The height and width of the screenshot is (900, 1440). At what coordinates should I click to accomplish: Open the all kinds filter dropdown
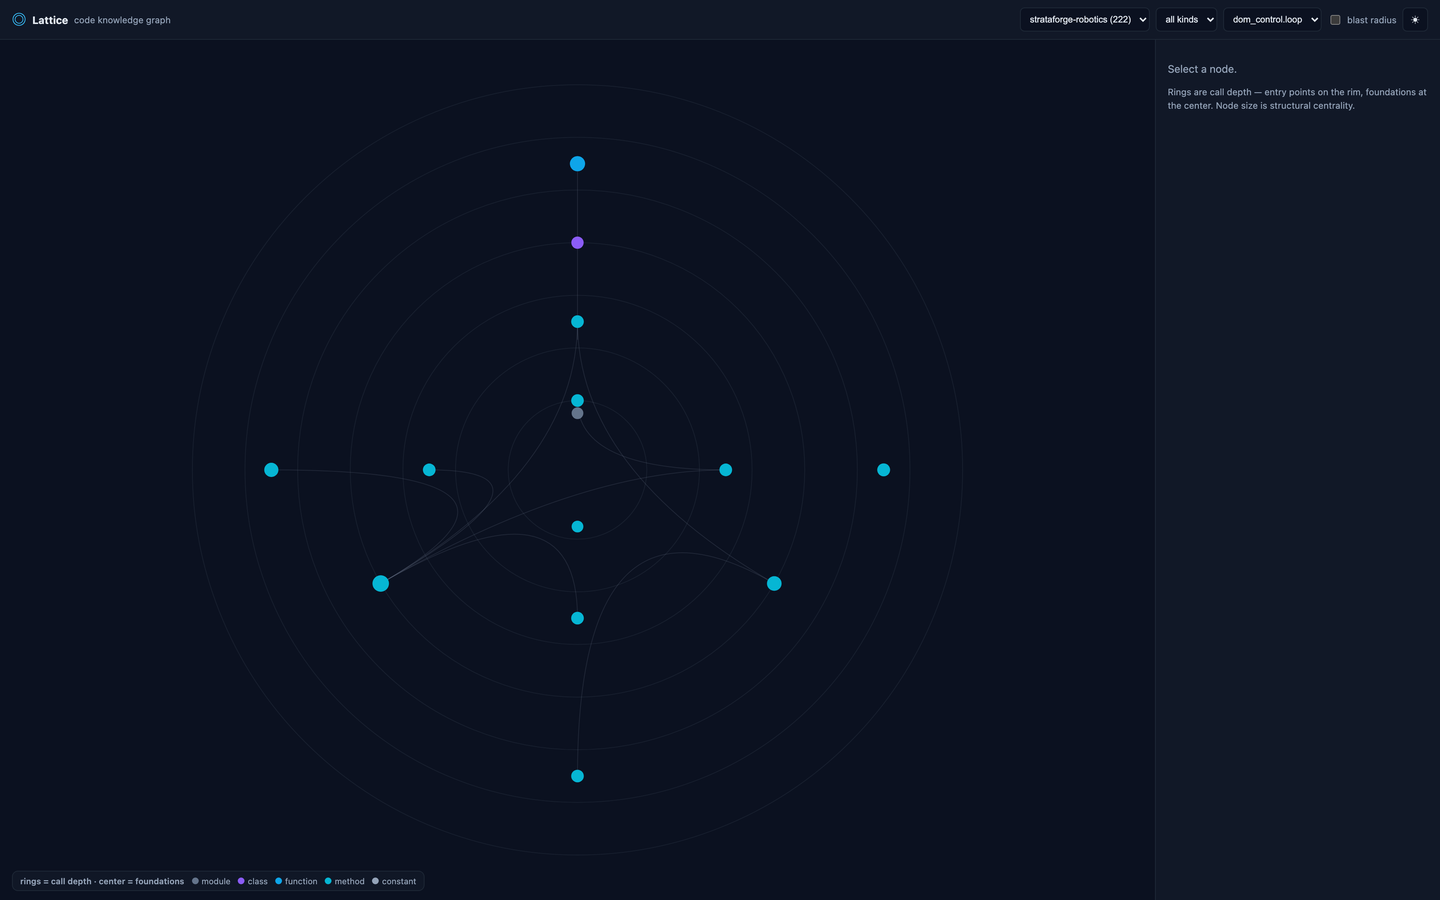coord(1187,20)
